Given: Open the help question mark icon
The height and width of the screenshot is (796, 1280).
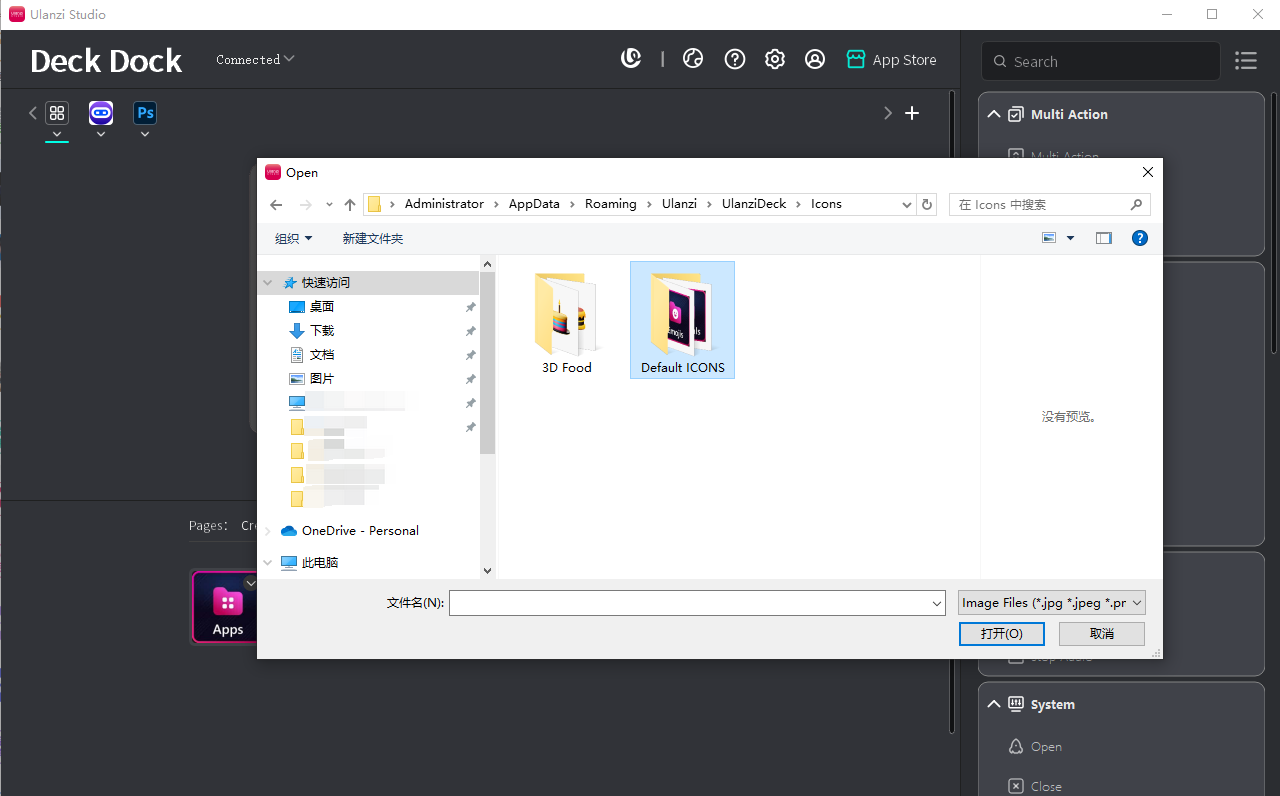Looking at the screenshot, I should tap(735, 60).
